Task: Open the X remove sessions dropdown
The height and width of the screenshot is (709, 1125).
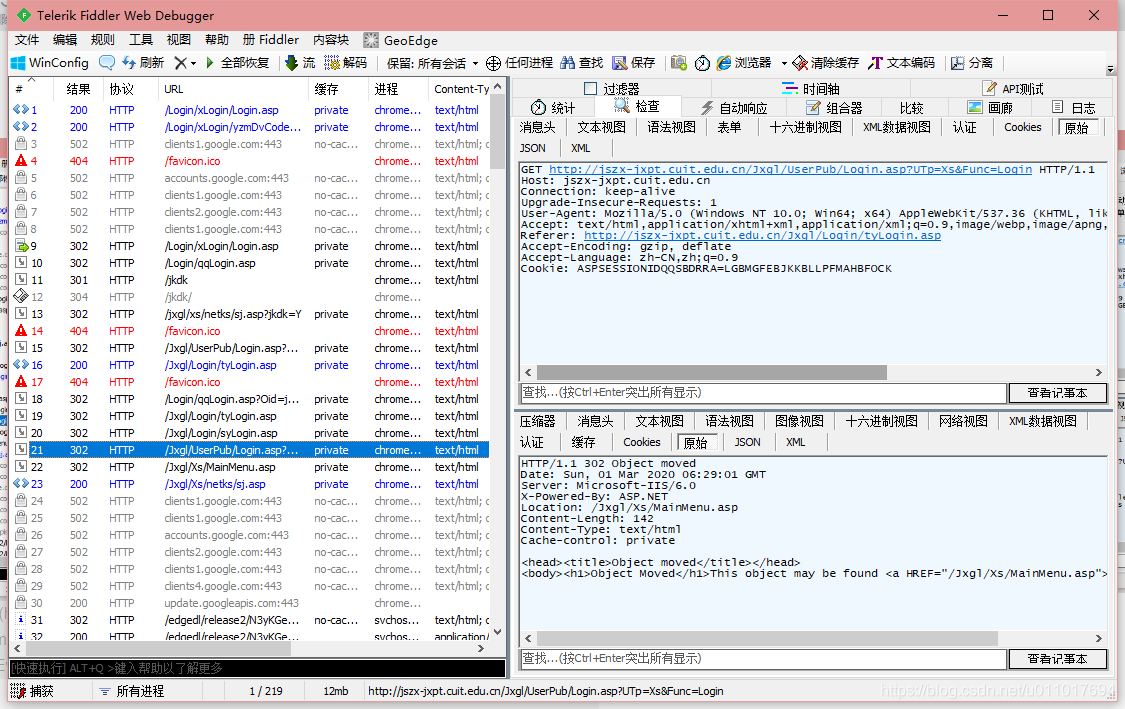Action: (x=185, y=63)
